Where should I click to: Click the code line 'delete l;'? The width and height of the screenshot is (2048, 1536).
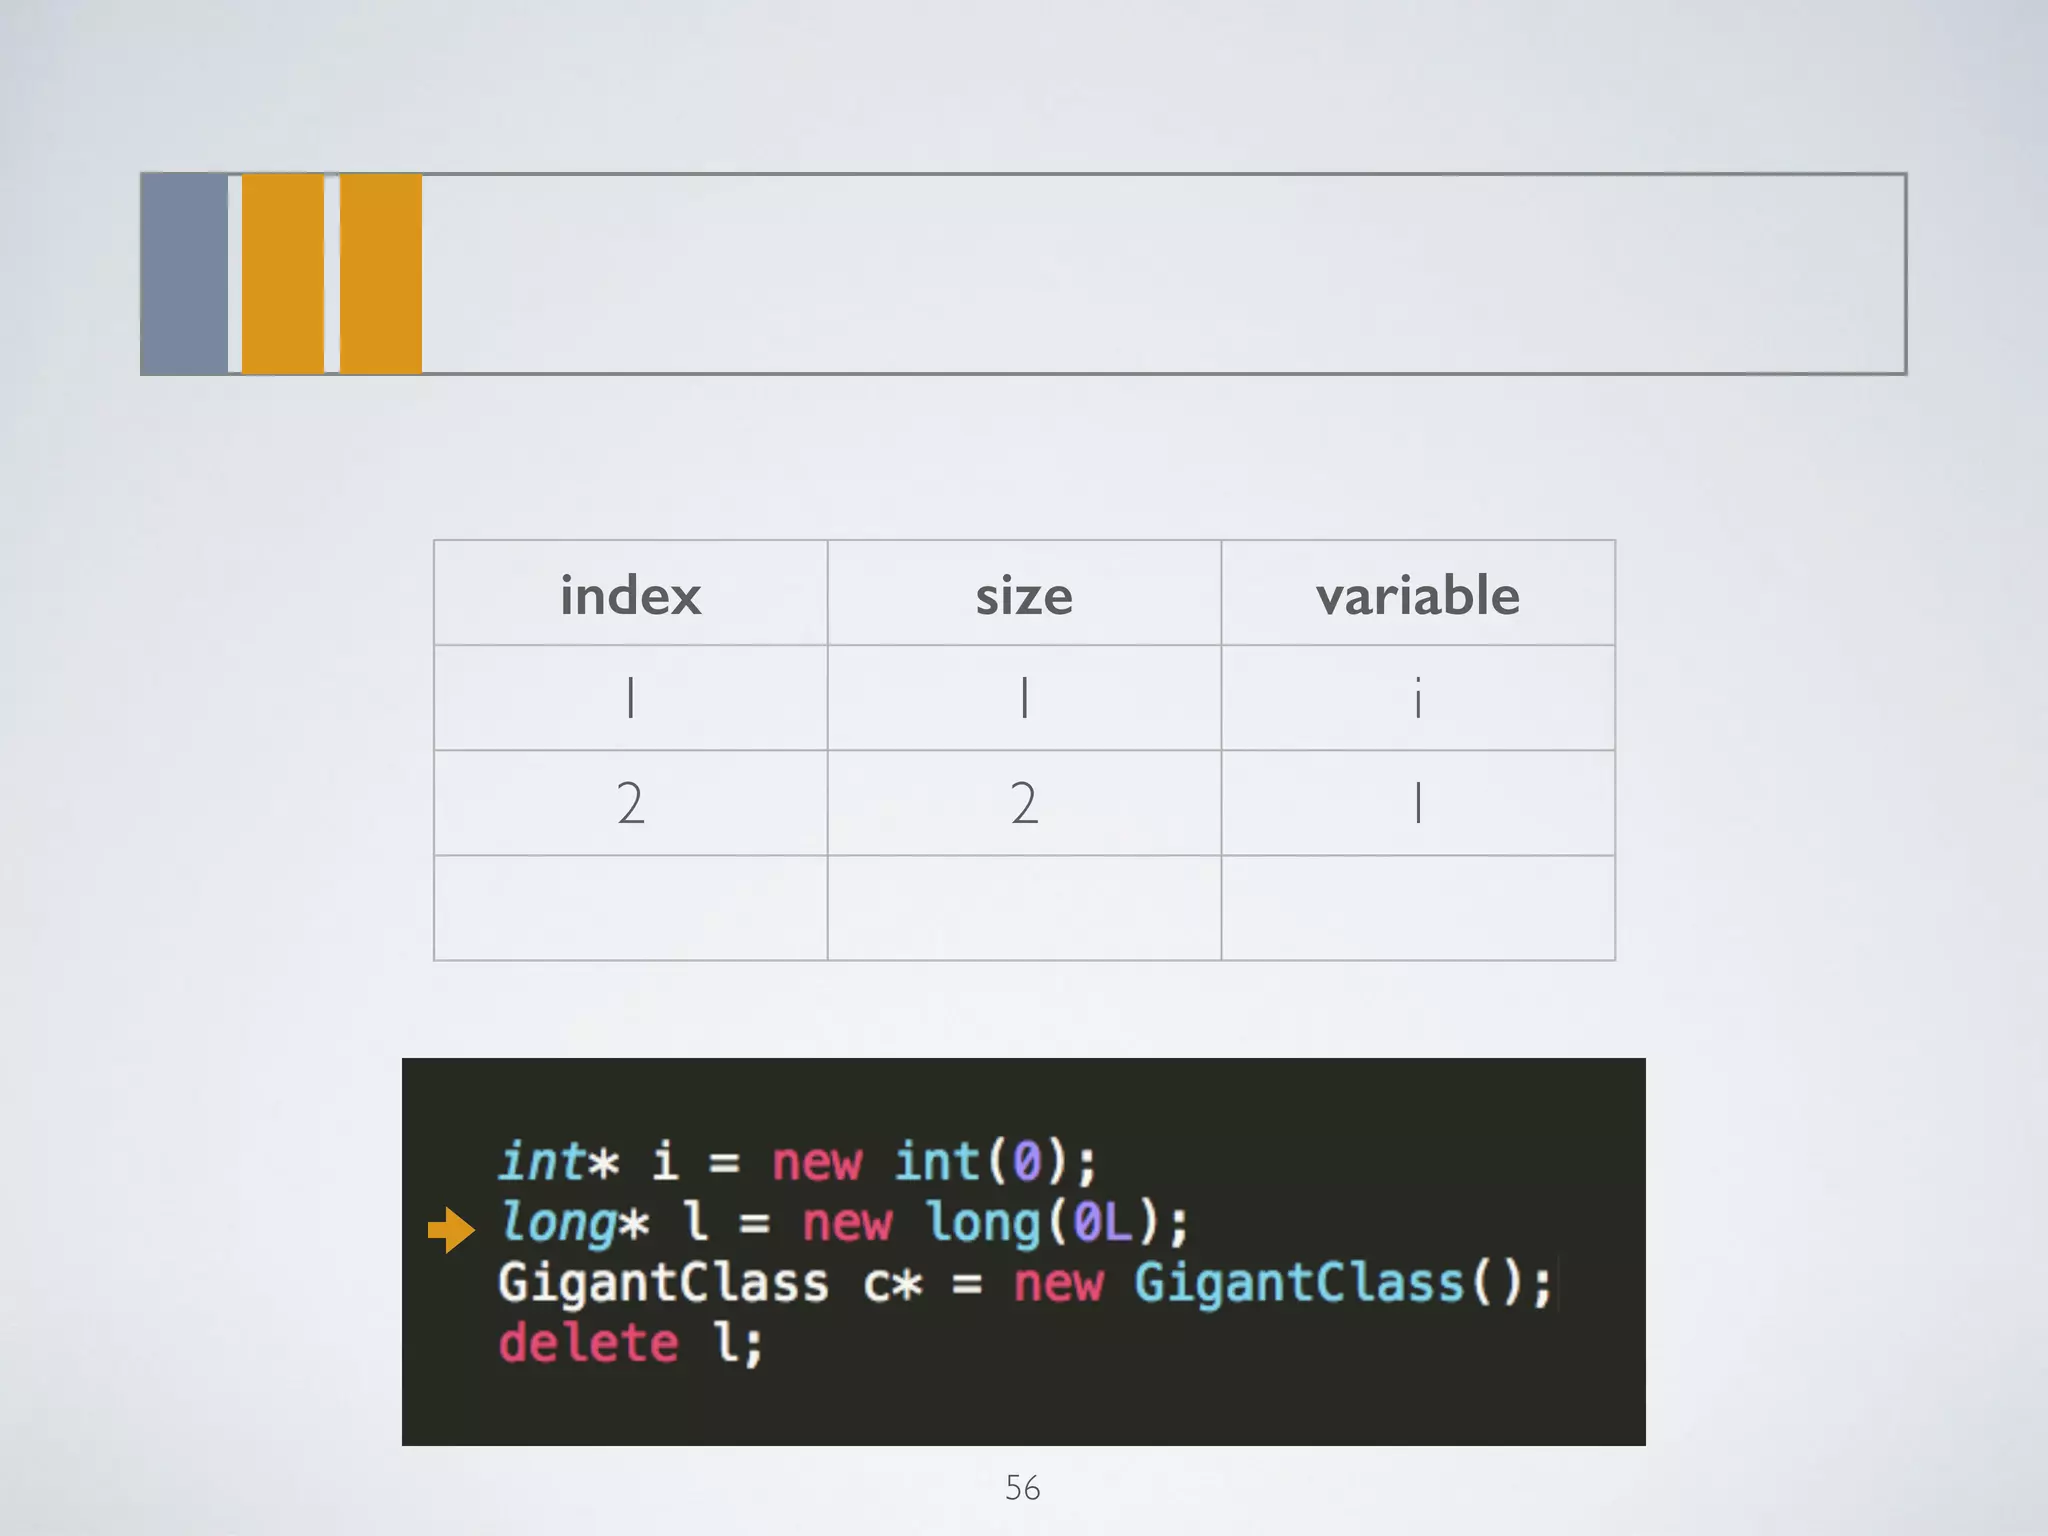pos(631,1342)
